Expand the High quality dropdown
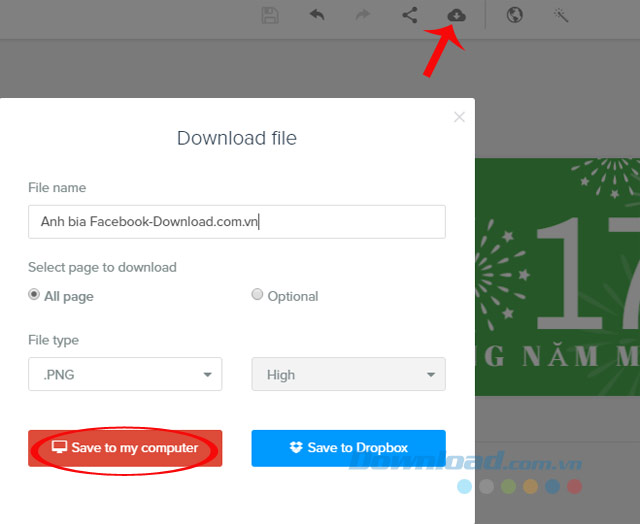 348,374
